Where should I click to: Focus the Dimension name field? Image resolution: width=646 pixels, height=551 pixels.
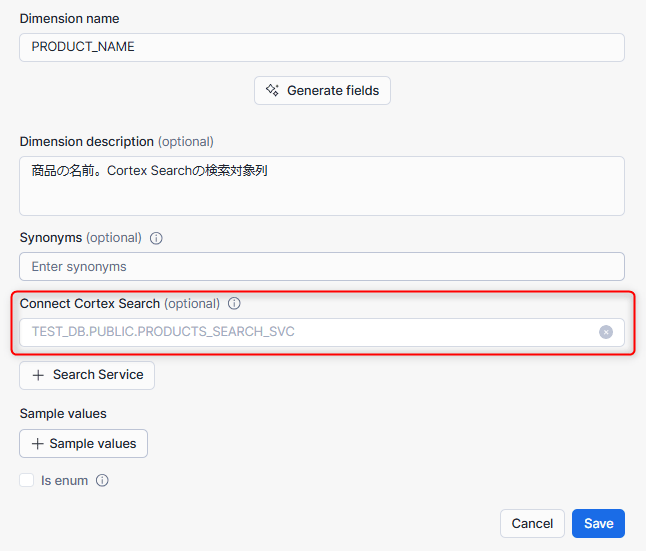(x=322, y=47)
